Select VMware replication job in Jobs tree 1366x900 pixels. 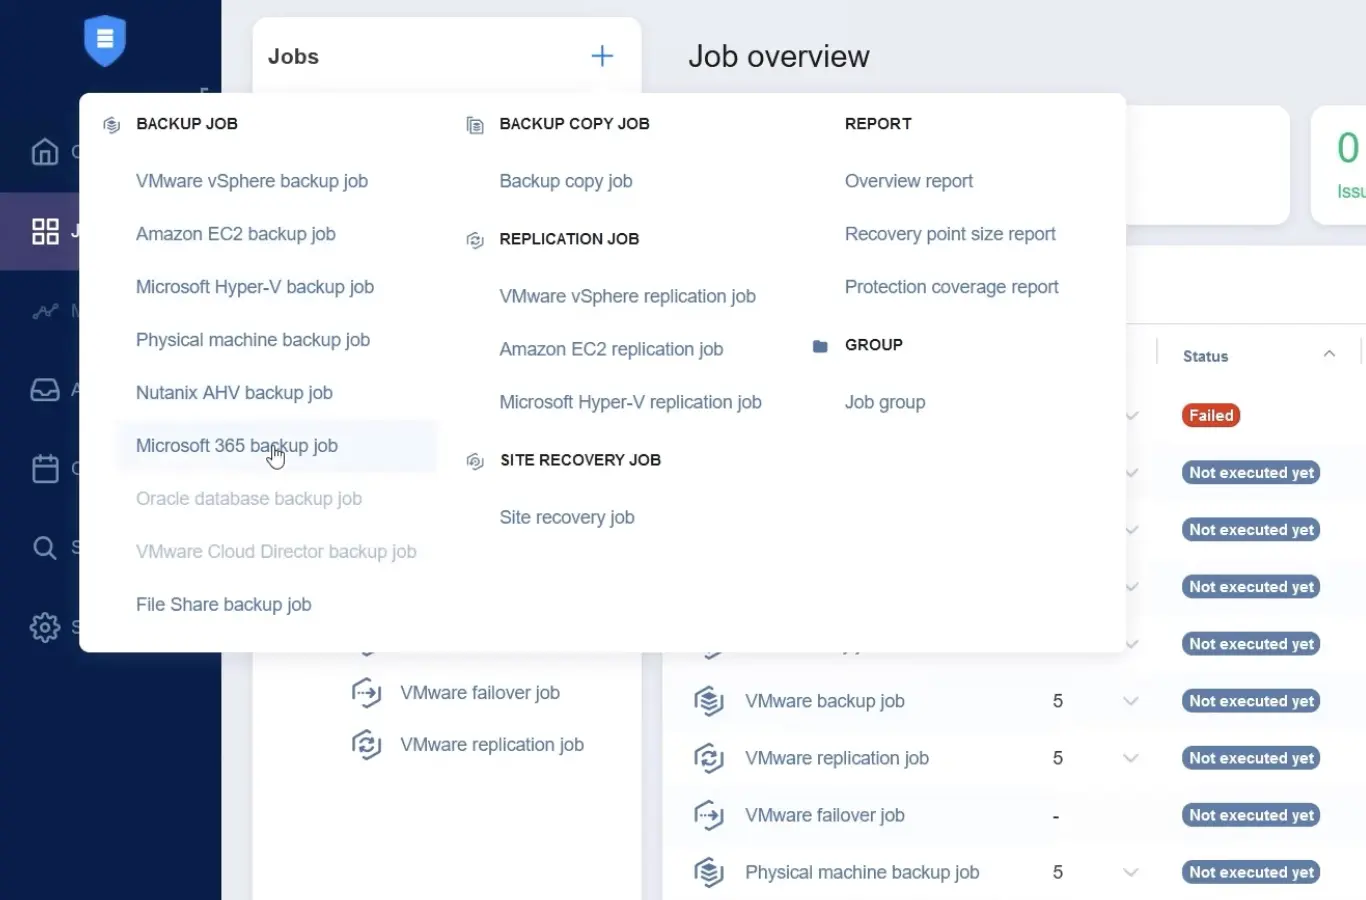pos(492,745)
